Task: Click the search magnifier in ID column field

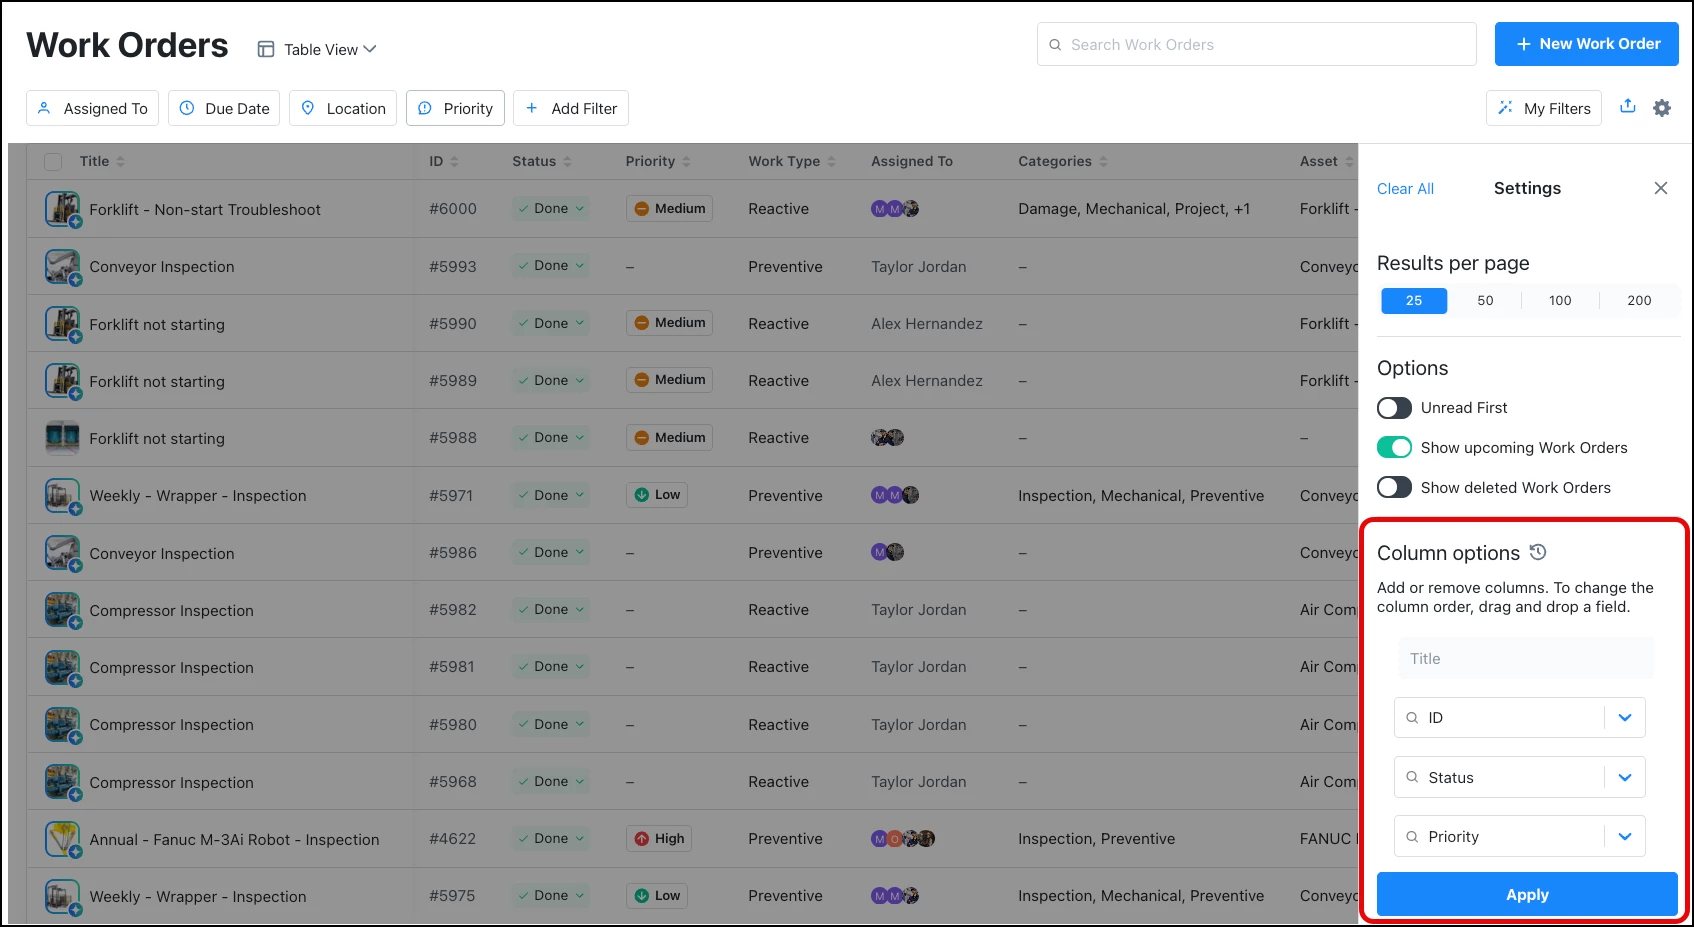Action: [x=1412, y=718]
